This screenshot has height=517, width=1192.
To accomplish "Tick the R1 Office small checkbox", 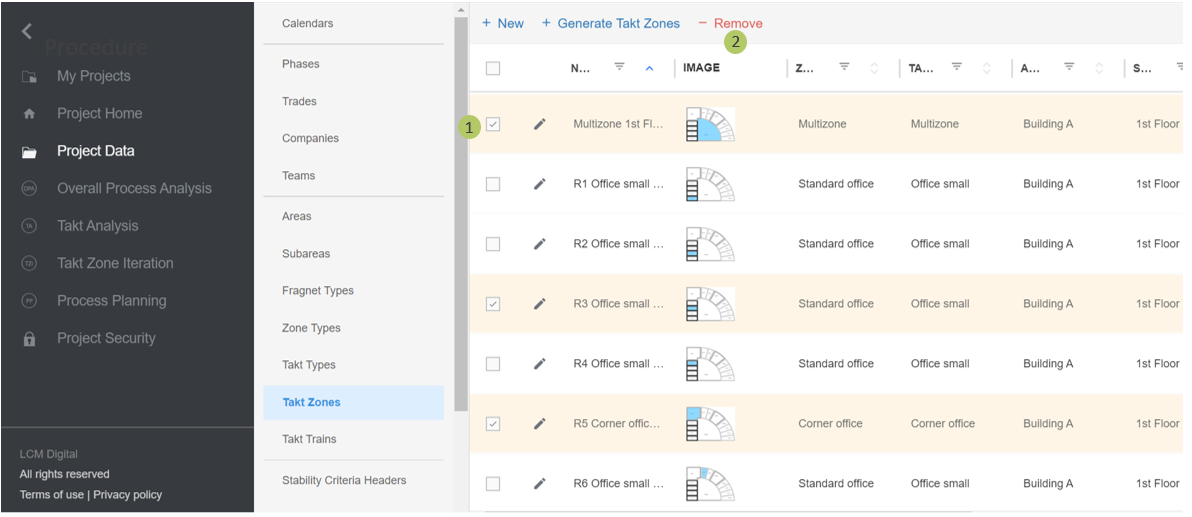I will (x=493, y=184).
